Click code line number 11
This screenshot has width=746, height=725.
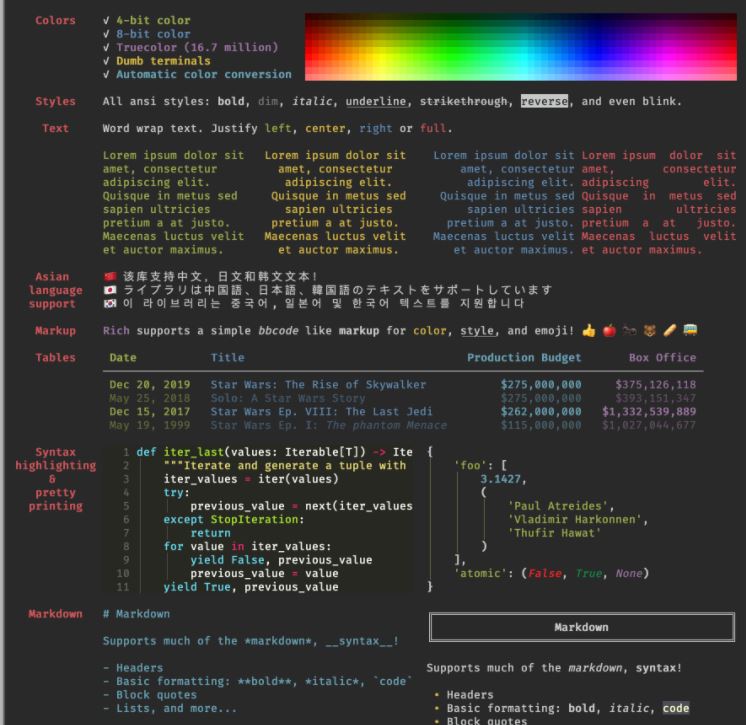[123, 587]
